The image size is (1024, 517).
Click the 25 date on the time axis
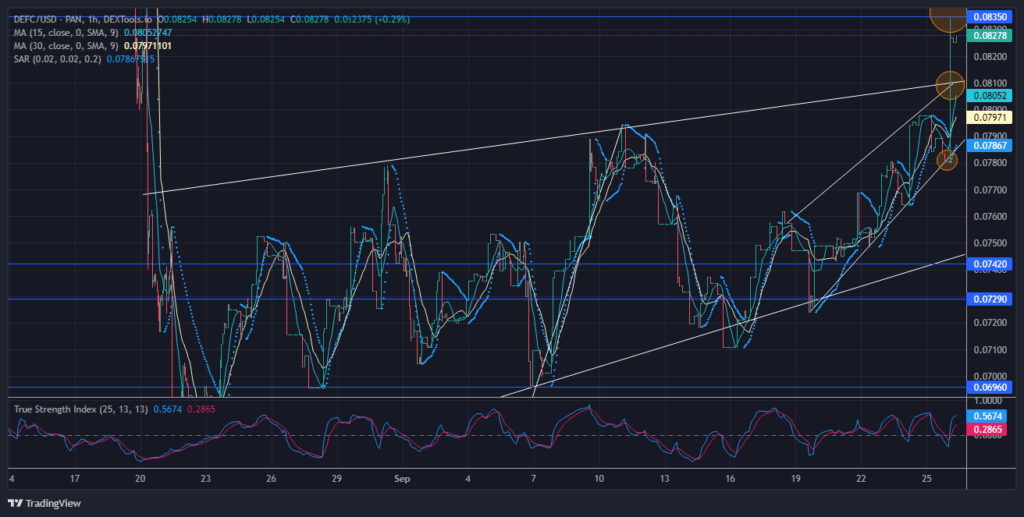(x=927, y=478)
